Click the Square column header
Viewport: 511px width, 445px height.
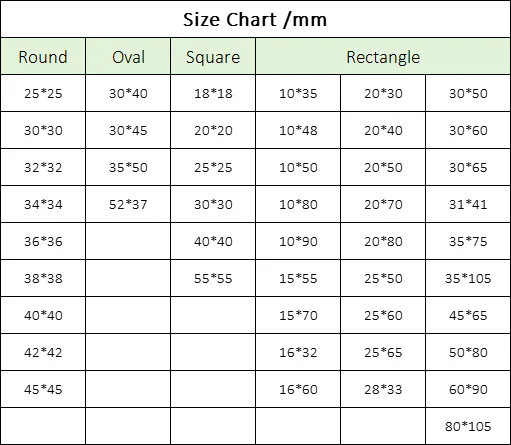(x=213, y=56)
